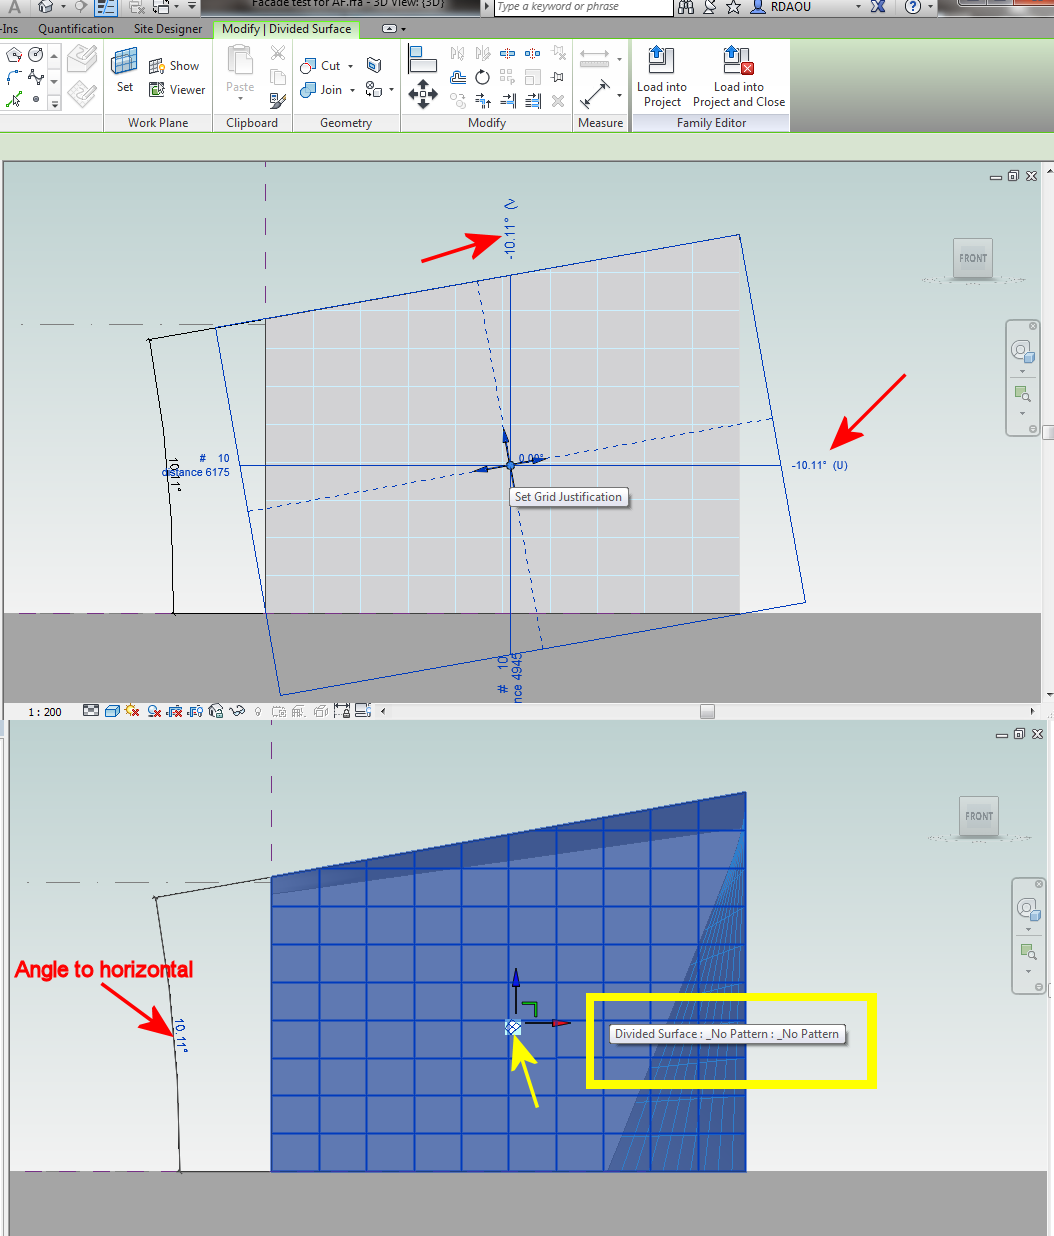The width and height of the screenshot is (1054, 1236).
Task: Expand the steering wheel dropdown arrow
Action: click(x=1022, y=369)
